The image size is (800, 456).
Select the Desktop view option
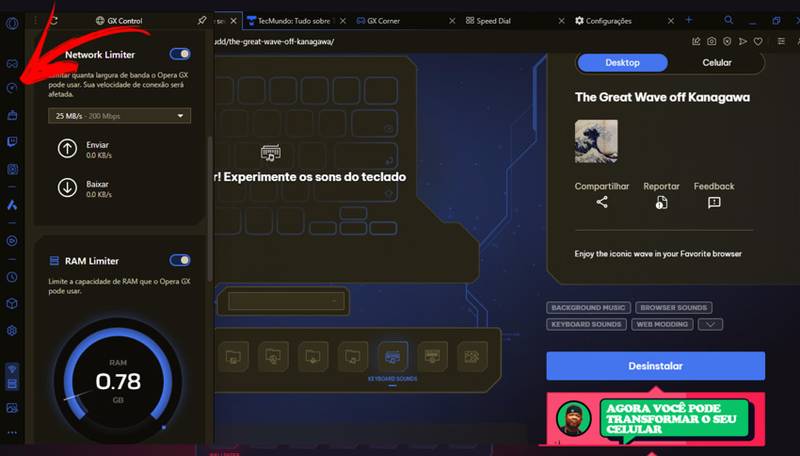[622, 63]
